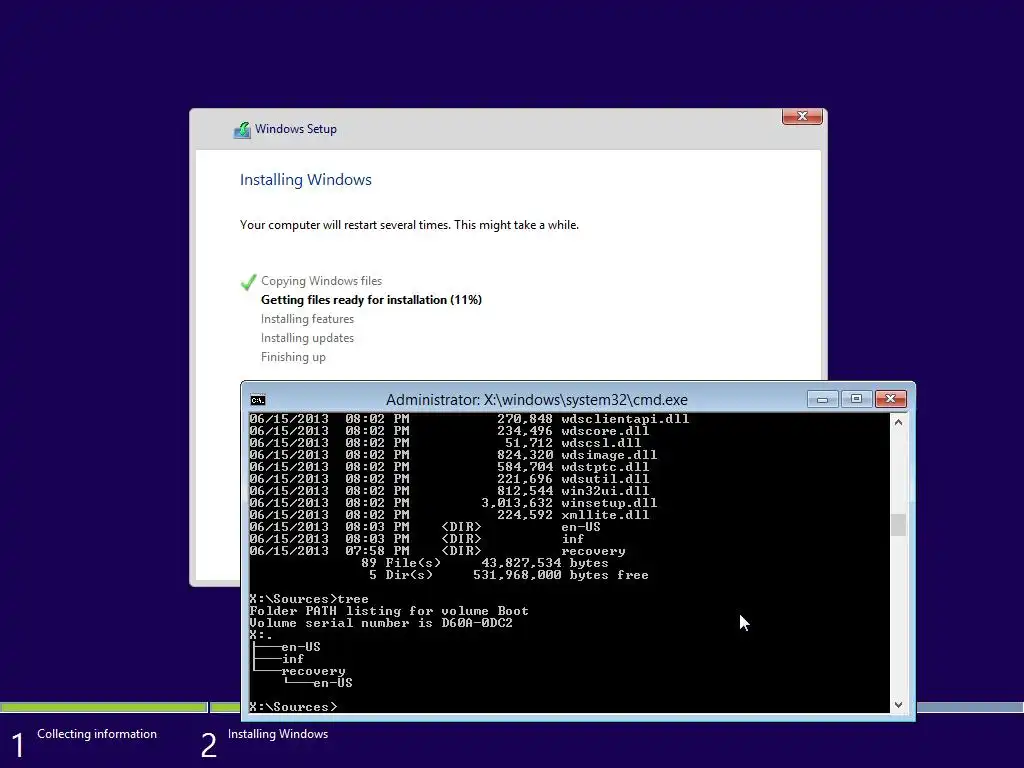Click the 'Installing Windows' stage label at bottom

278,734
